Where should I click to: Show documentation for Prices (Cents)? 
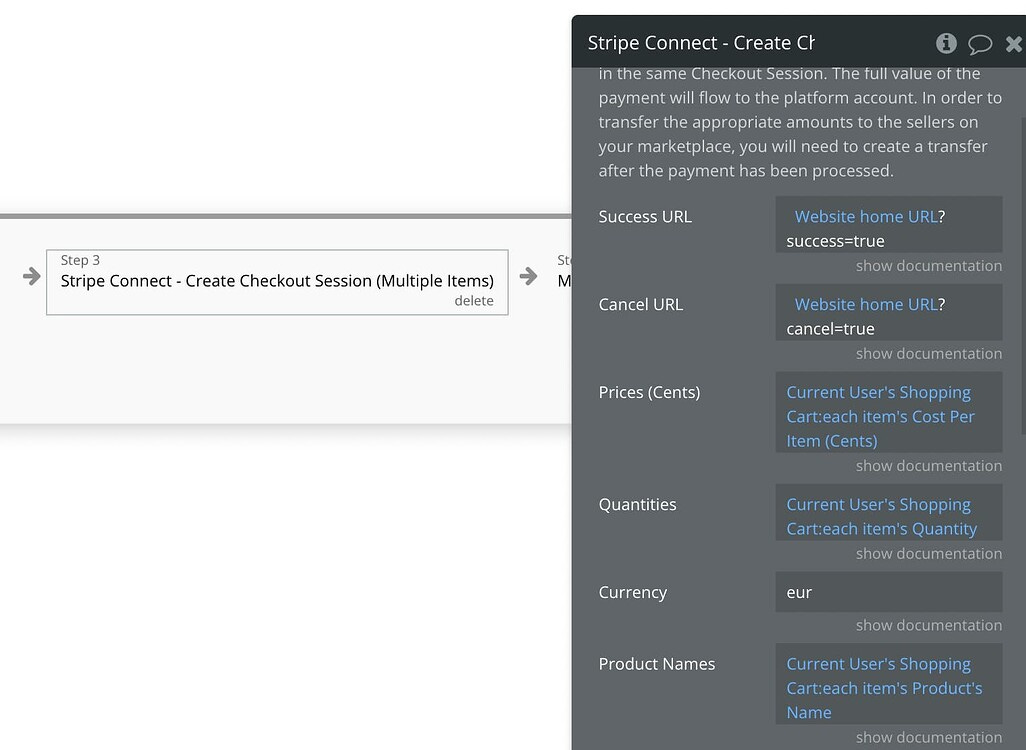click(x=929, y=465)
